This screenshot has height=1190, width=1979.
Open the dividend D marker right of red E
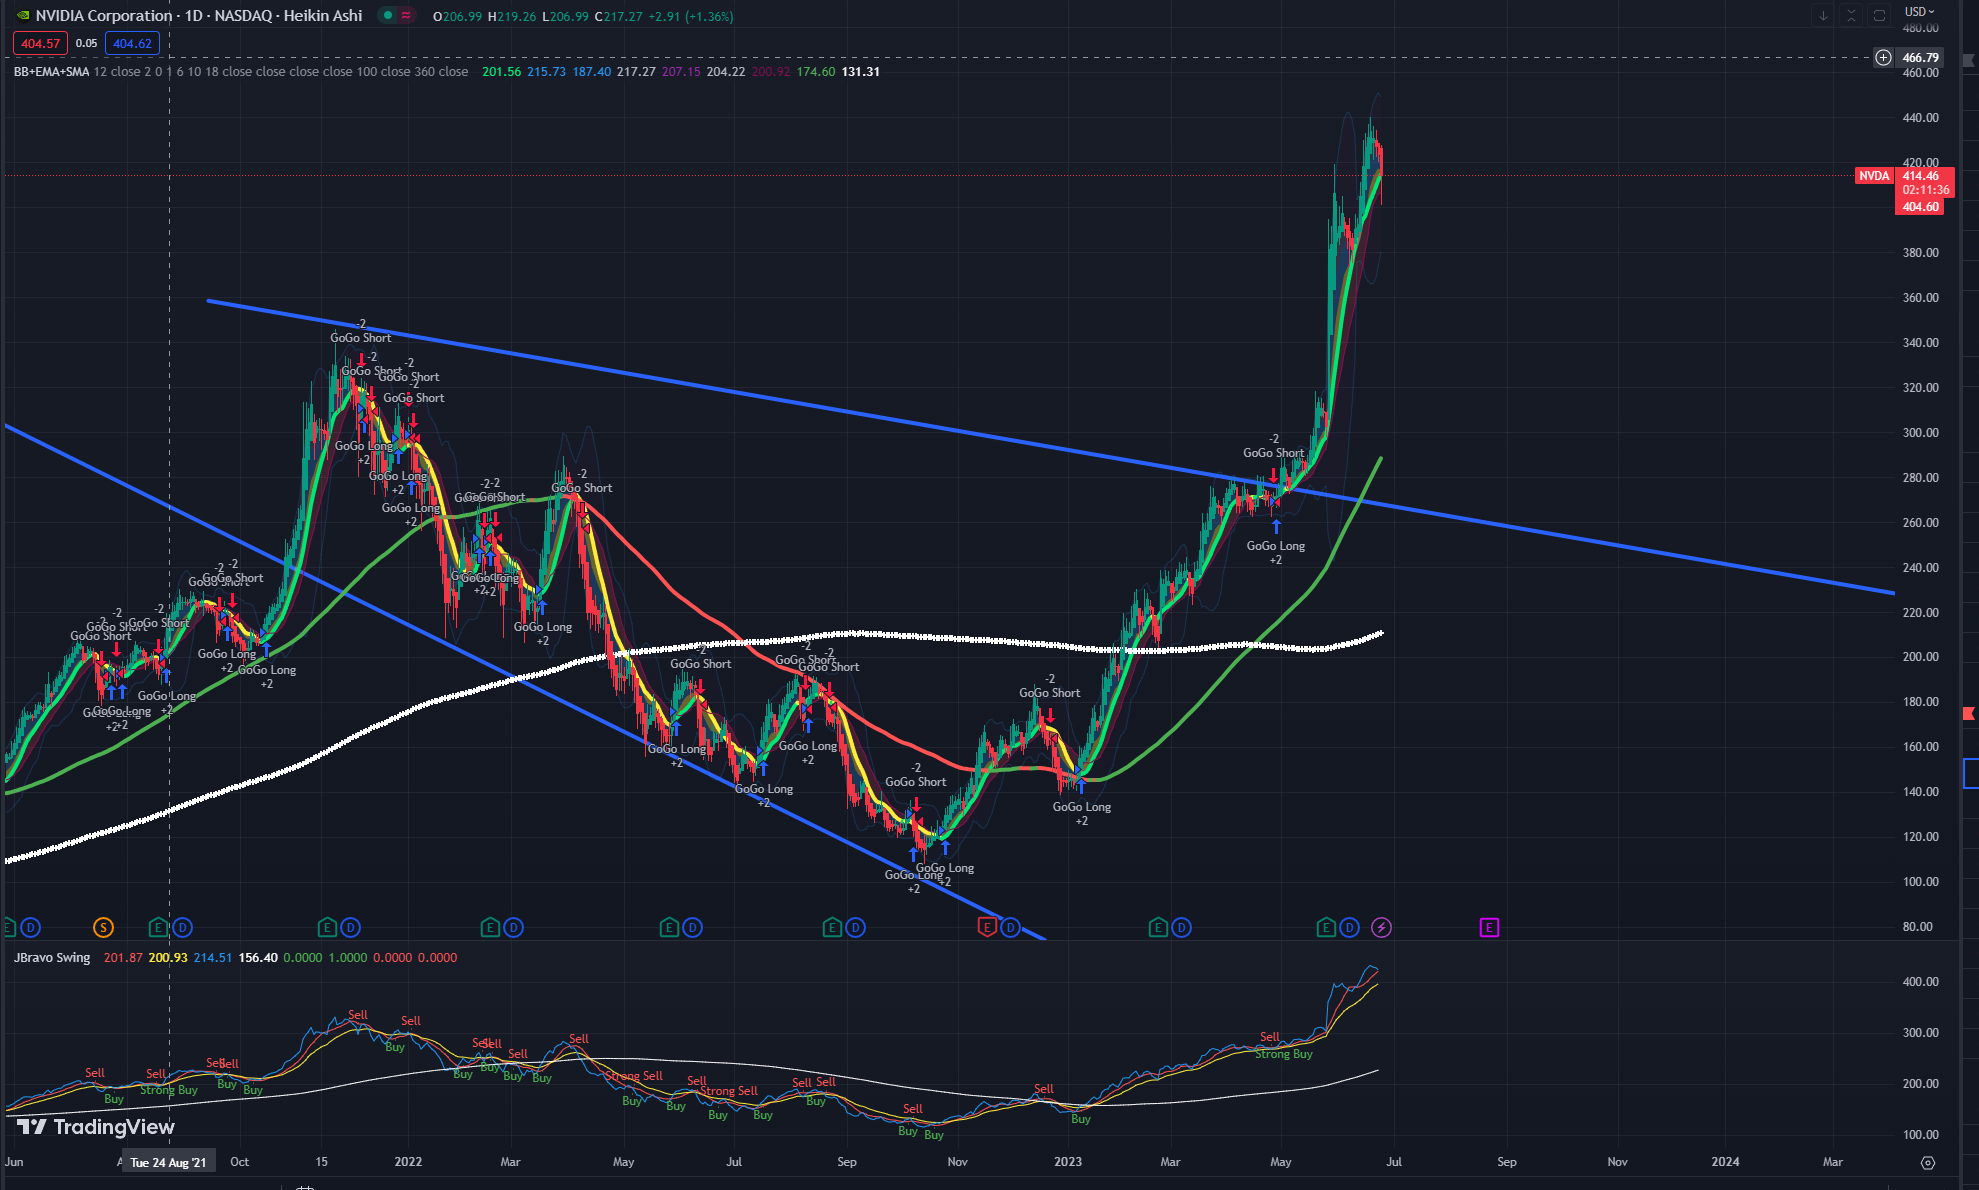[1010, 928]
